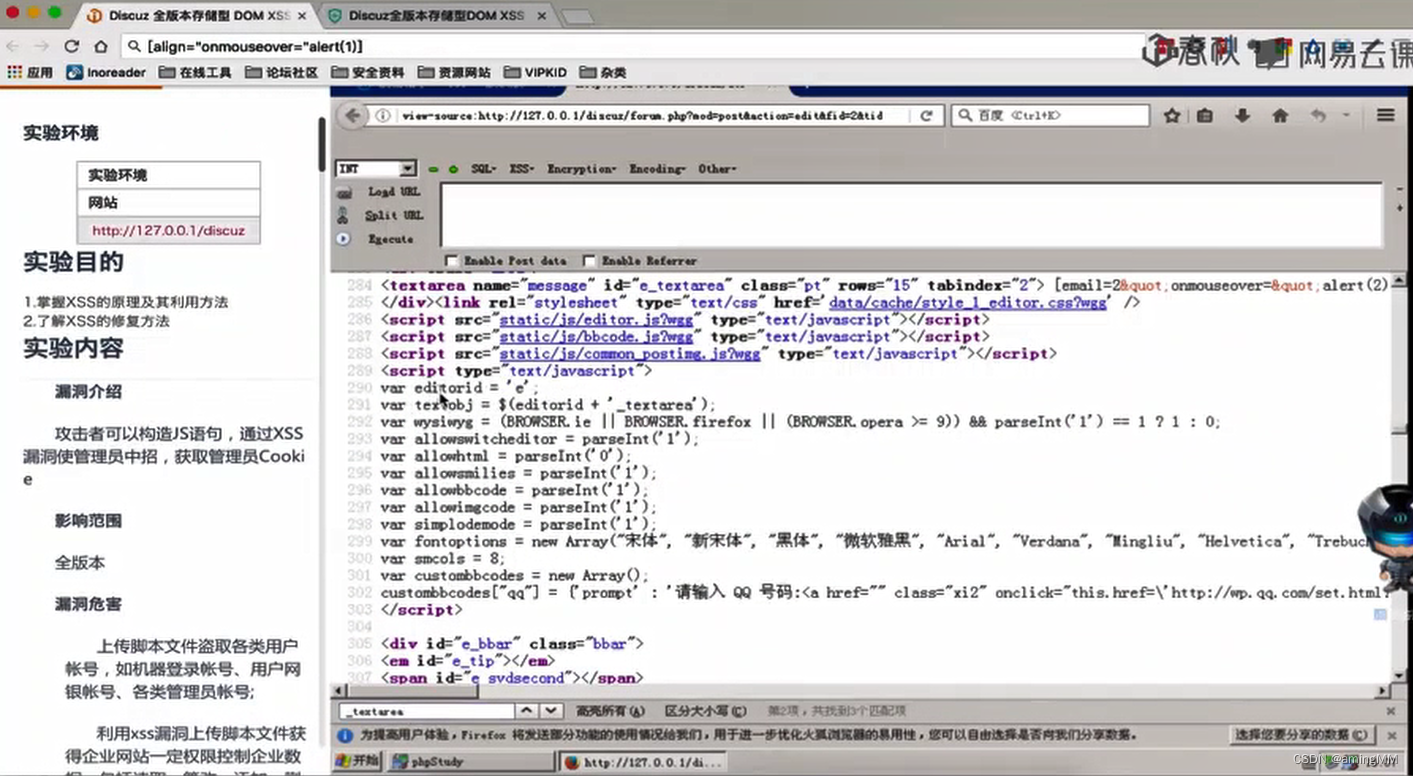Switch to phpStudy taskbar item
Viewport: 1413px width, 776px height.
pos(470,762)
